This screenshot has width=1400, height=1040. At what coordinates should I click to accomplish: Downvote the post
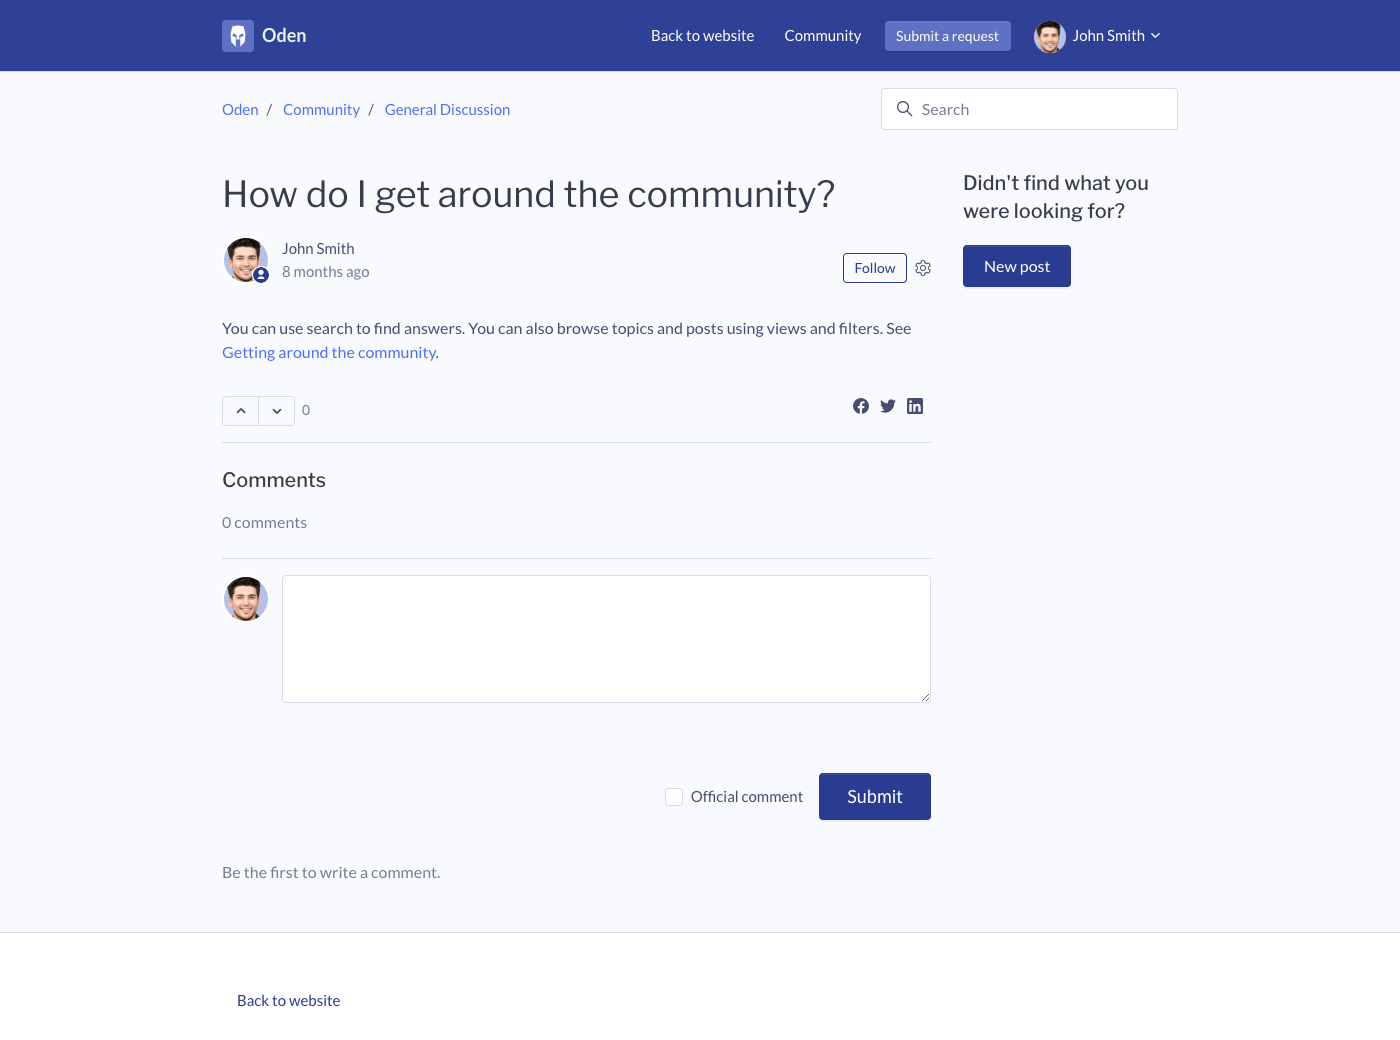pos(277,411)
